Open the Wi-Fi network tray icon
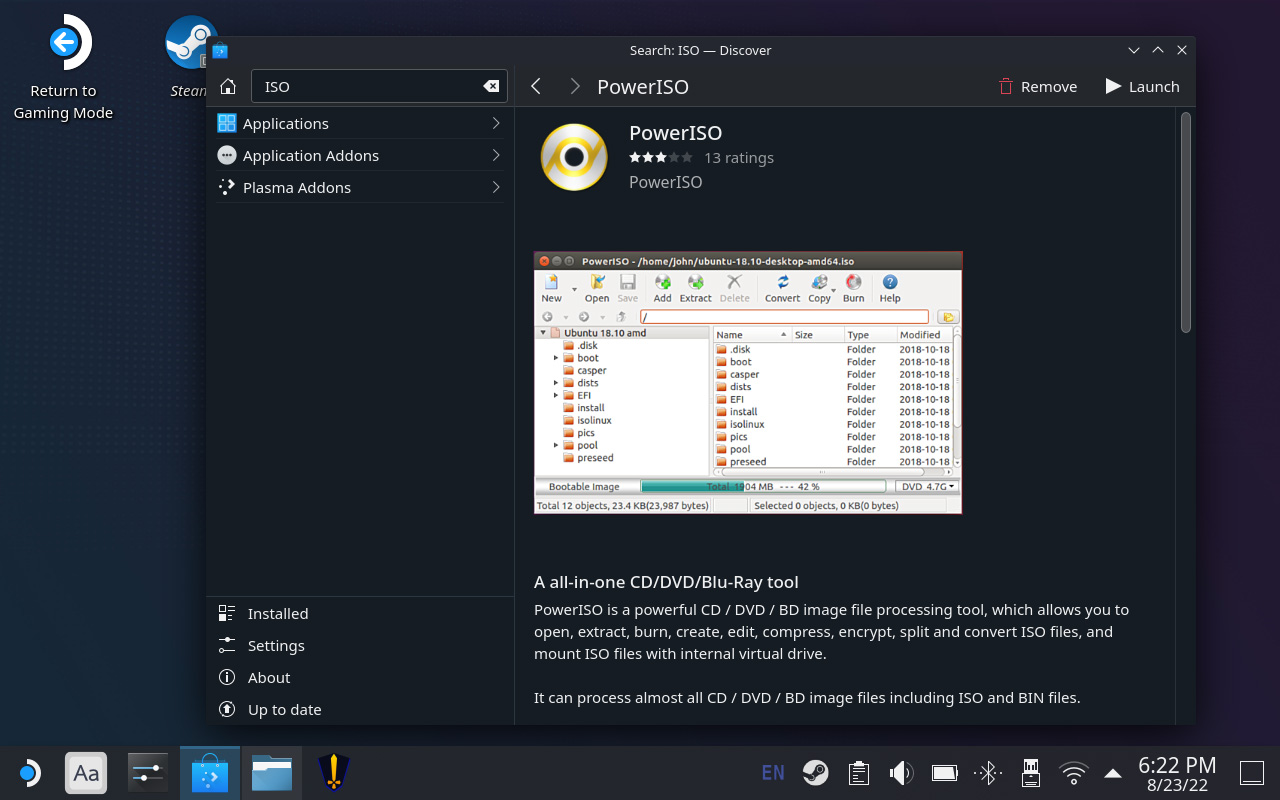Image resolution: width=1280 pixels, height=800 pixels. click(x=1074, y=772)
